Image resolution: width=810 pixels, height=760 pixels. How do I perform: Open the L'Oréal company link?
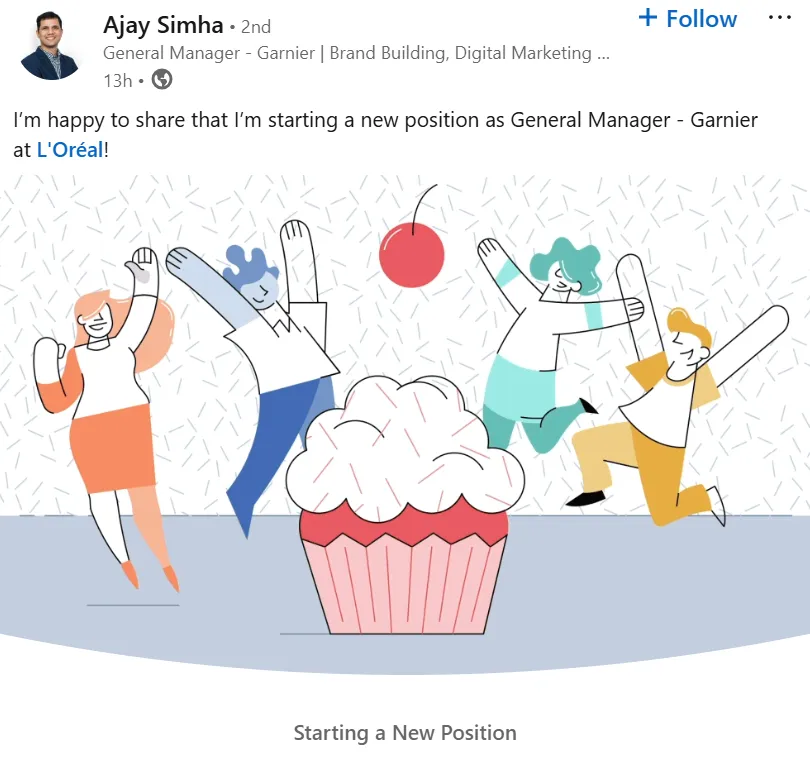pos(70,150)
